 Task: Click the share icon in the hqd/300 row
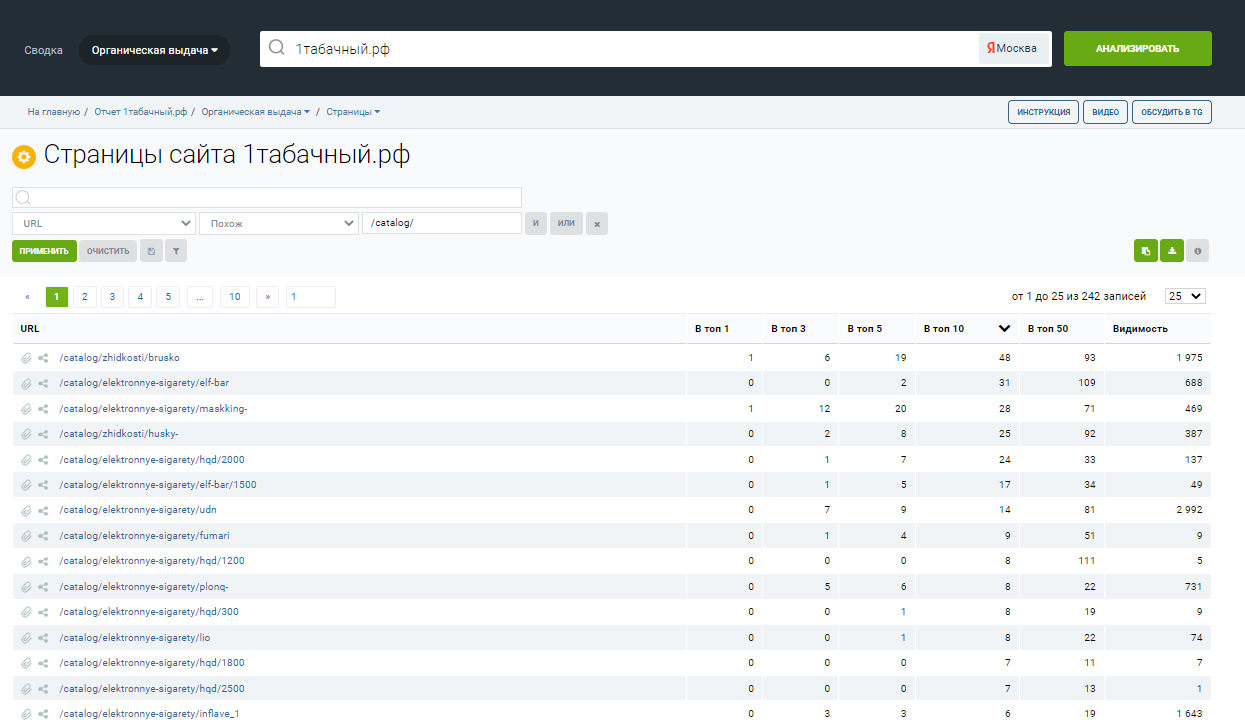coord(44,612)
